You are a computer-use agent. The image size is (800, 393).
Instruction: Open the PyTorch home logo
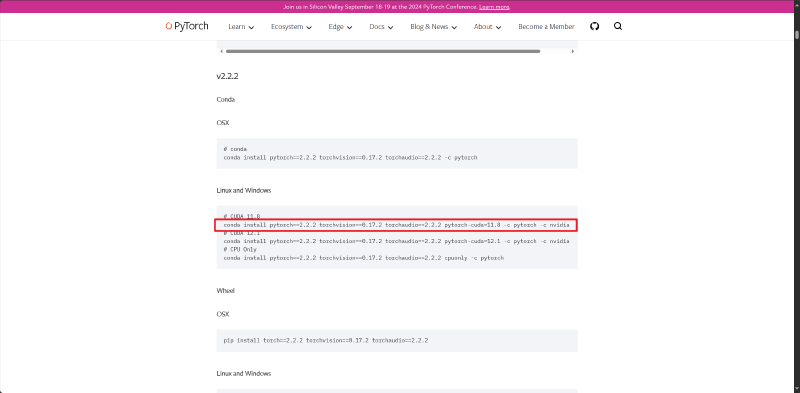187,27
